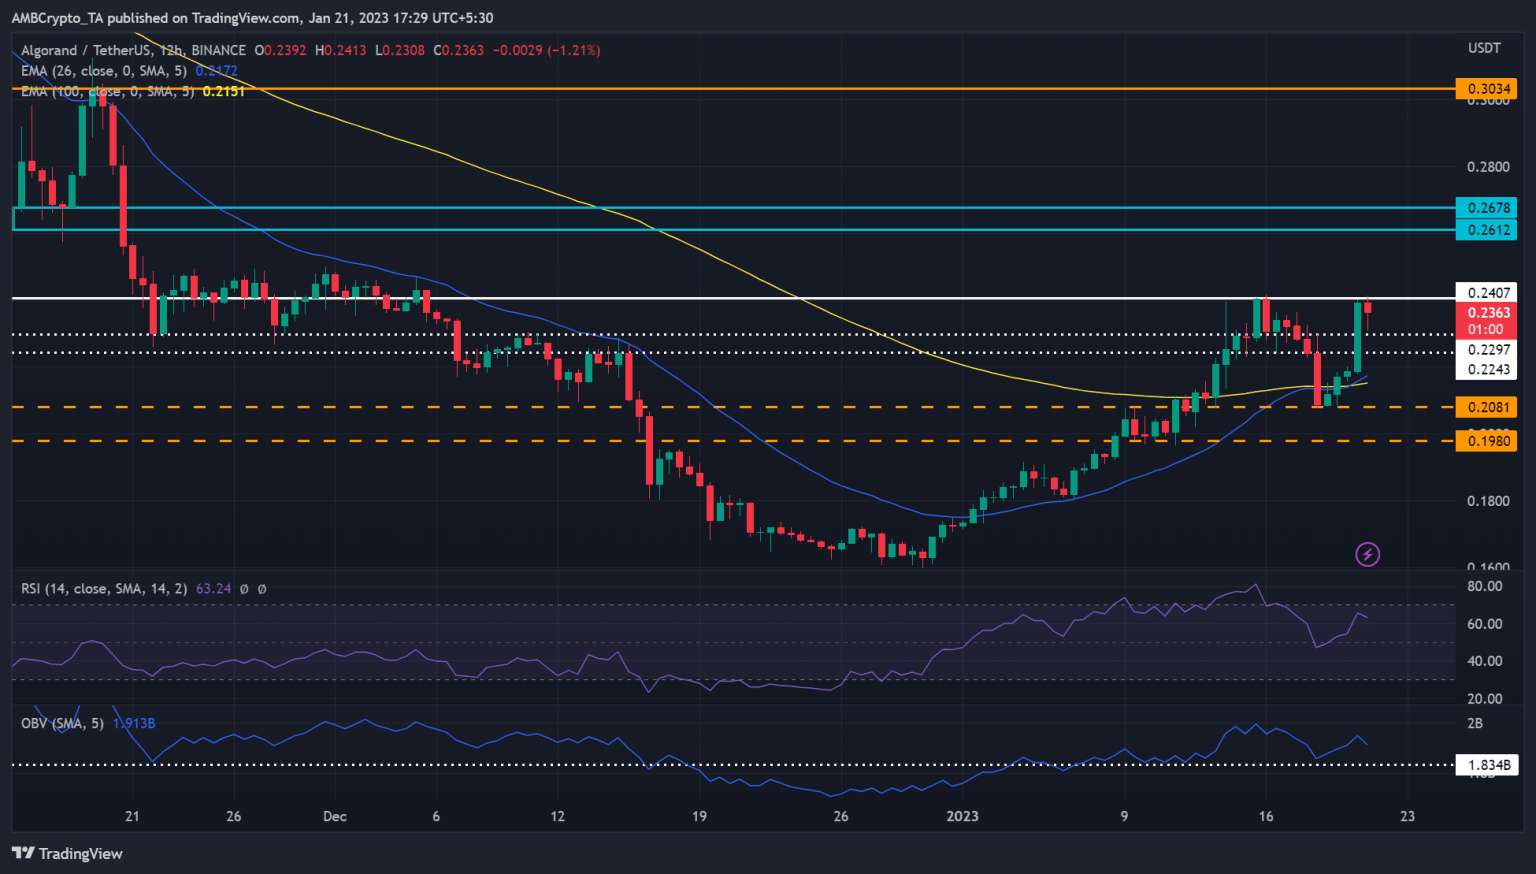Click the white 0.2407 price label
Image resolution: width=1536 pixels, height=874 pixels.
1487,293
